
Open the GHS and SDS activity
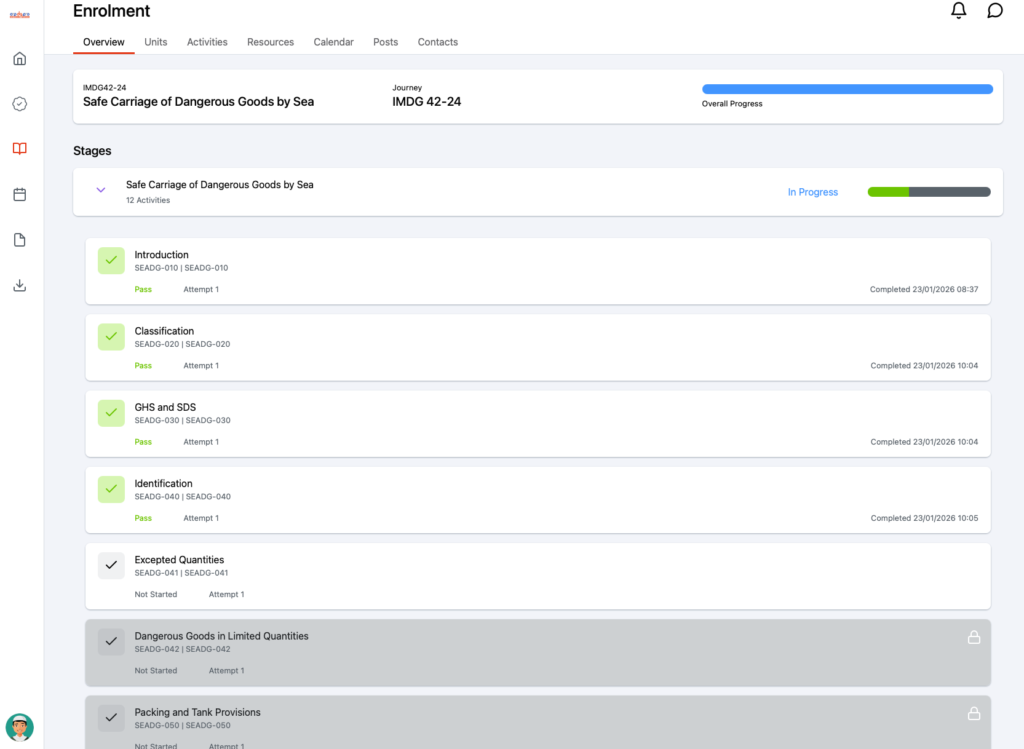(x=165, y=407)
